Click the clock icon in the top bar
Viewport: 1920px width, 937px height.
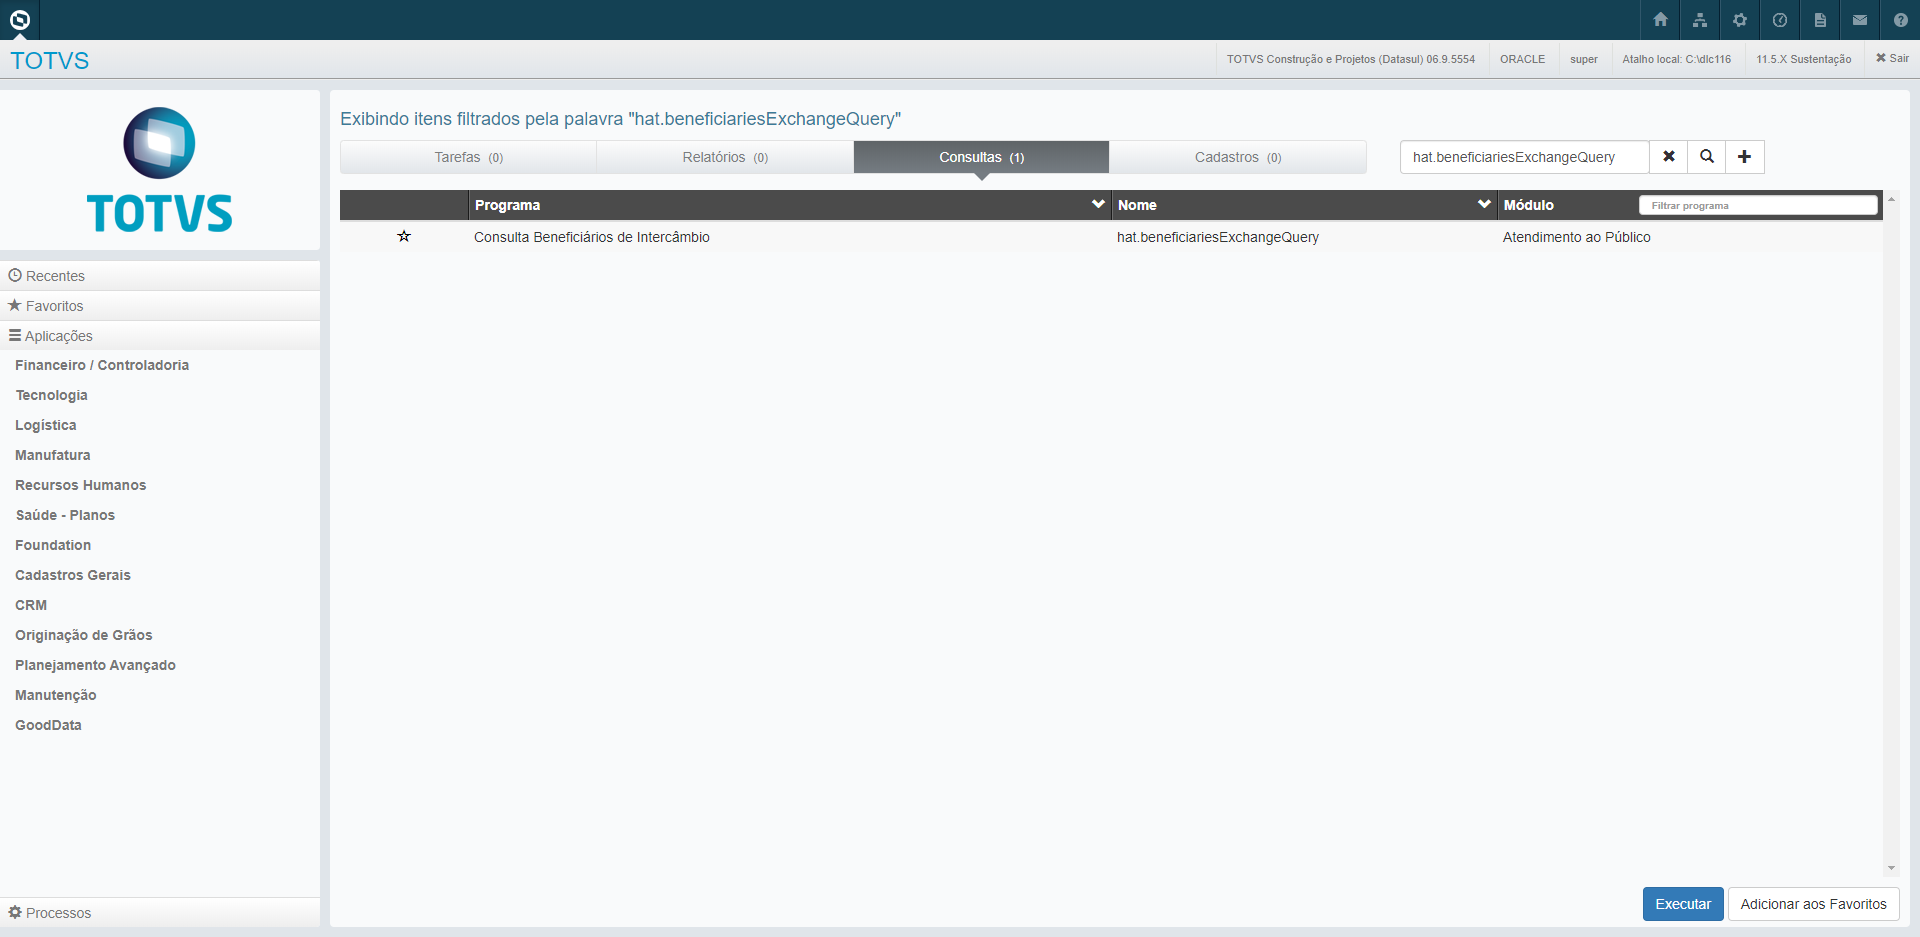click(x=1780, y=20)
